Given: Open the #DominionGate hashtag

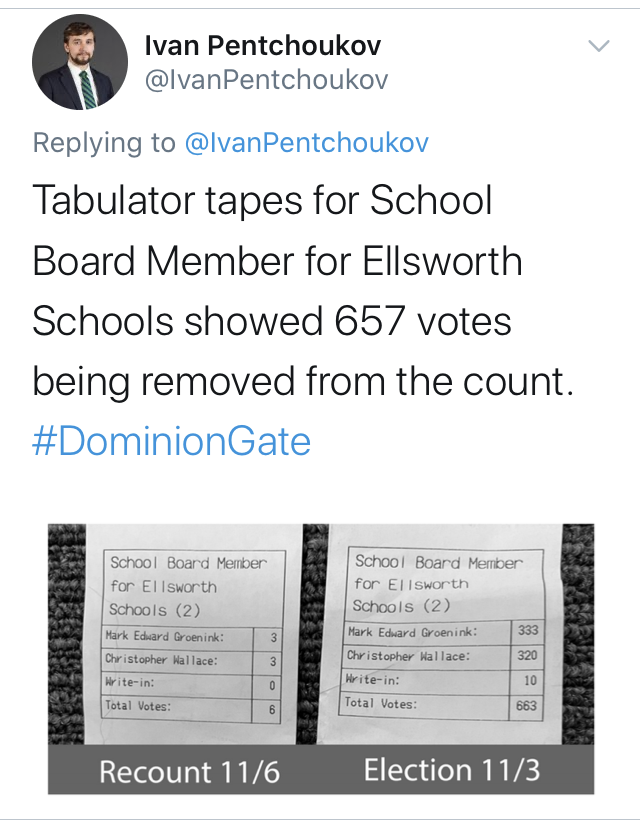Looking at the screenshot, I should coord(172,441).
